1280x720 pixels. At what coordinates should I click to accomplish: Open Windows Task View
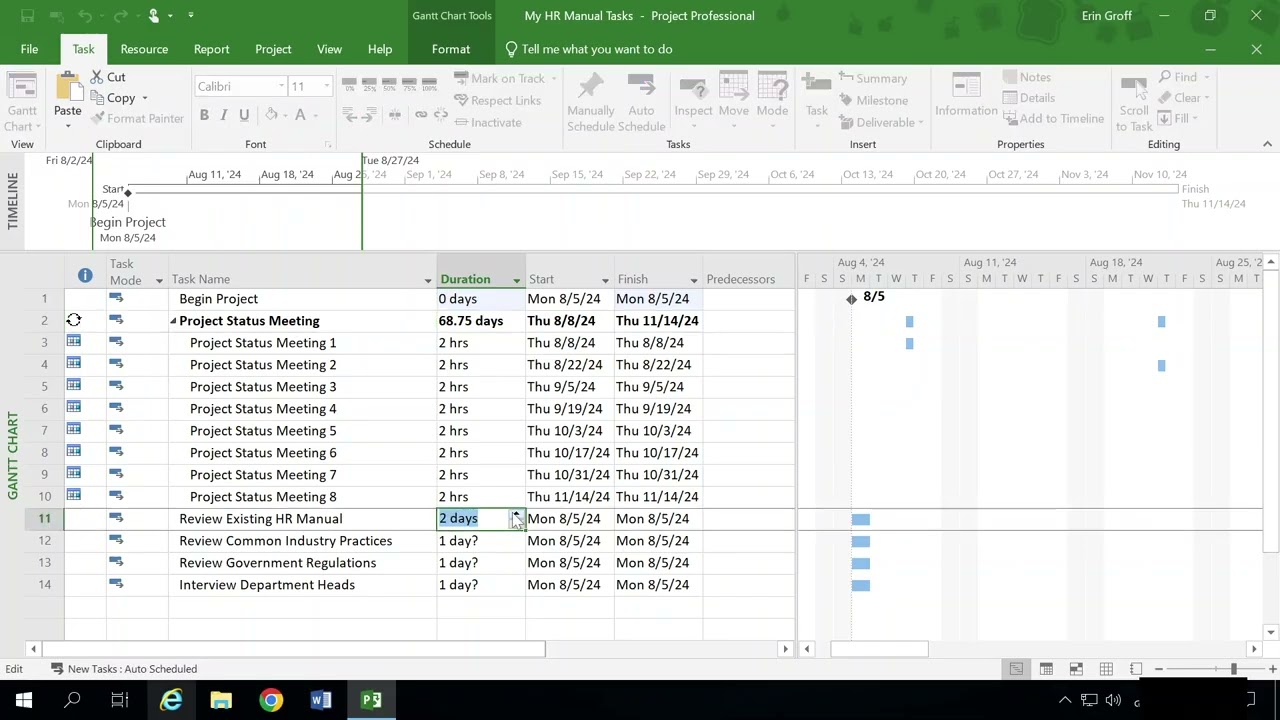click(120, 701)
